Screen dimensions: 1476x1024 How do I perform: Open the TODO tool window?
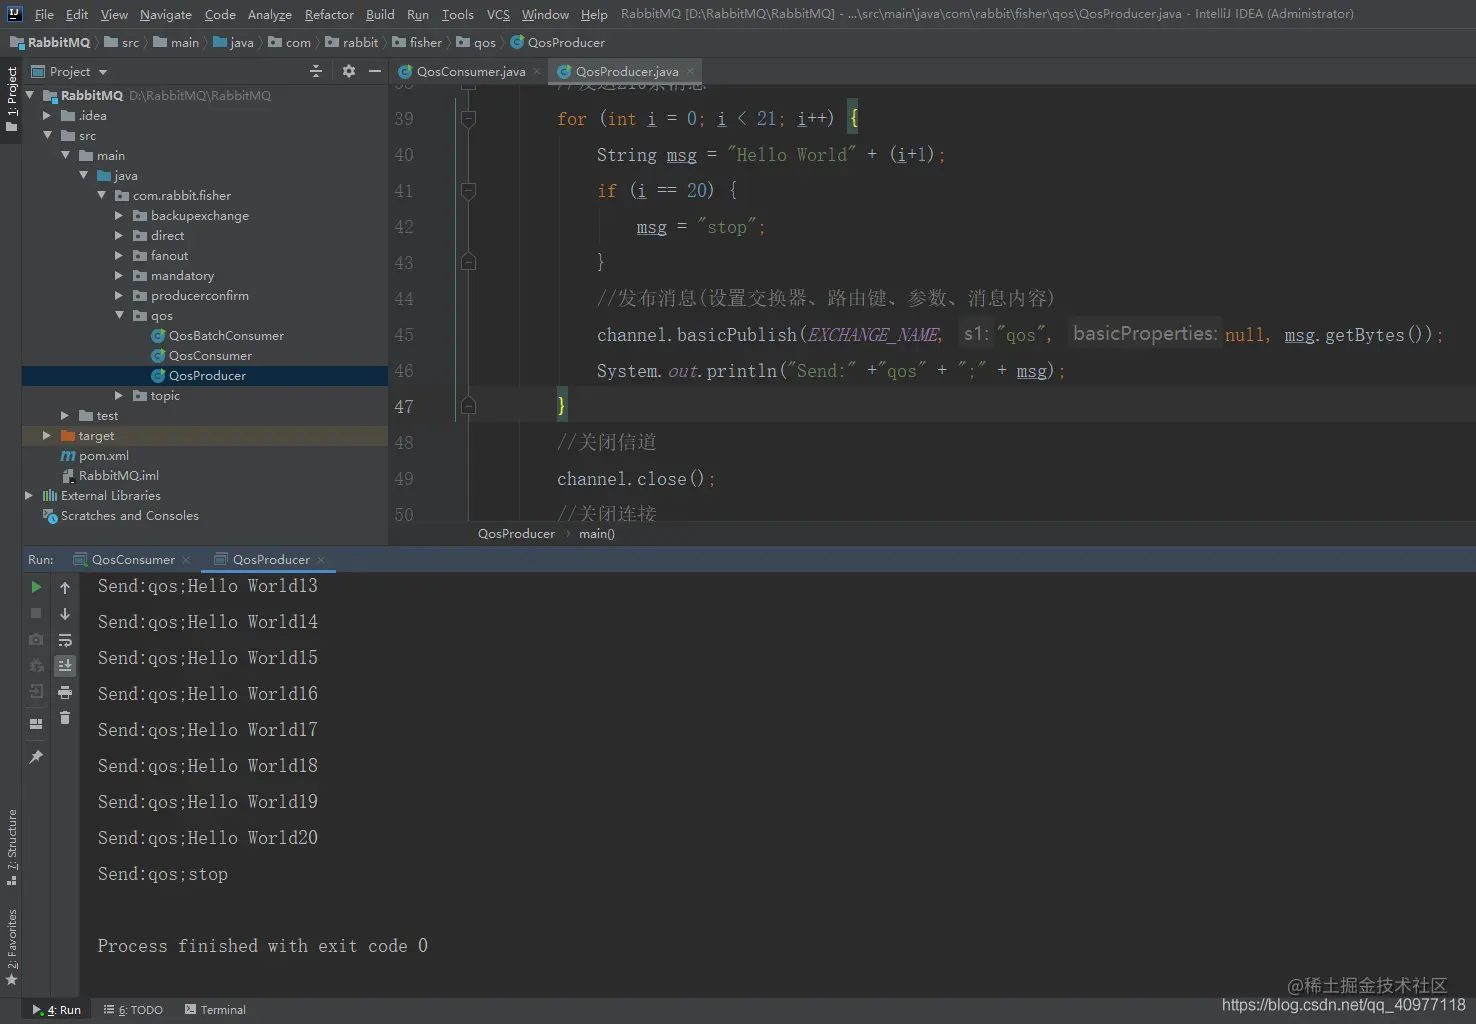133,1010
